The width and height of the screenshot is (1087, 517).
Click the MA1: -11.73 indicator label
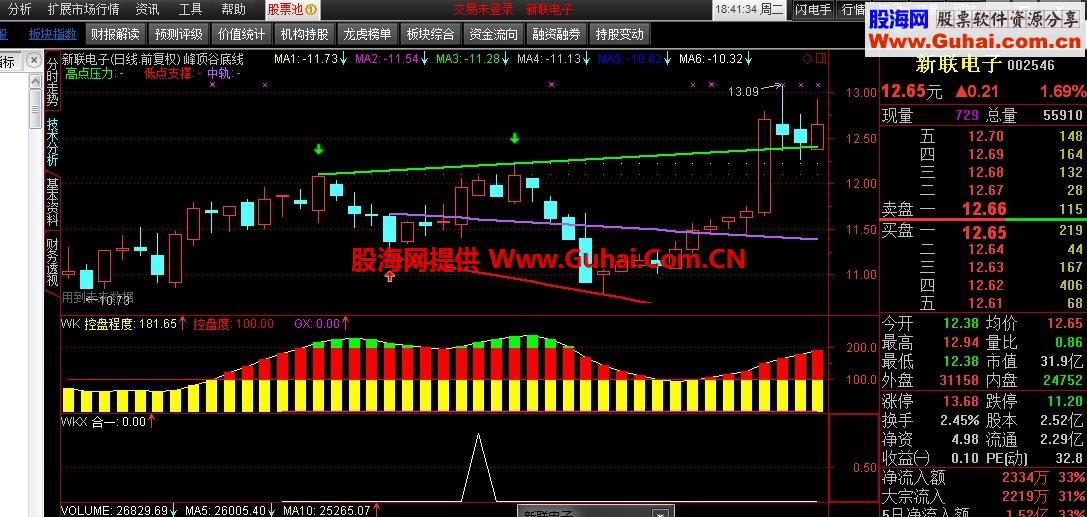click(x=310, y=59)
